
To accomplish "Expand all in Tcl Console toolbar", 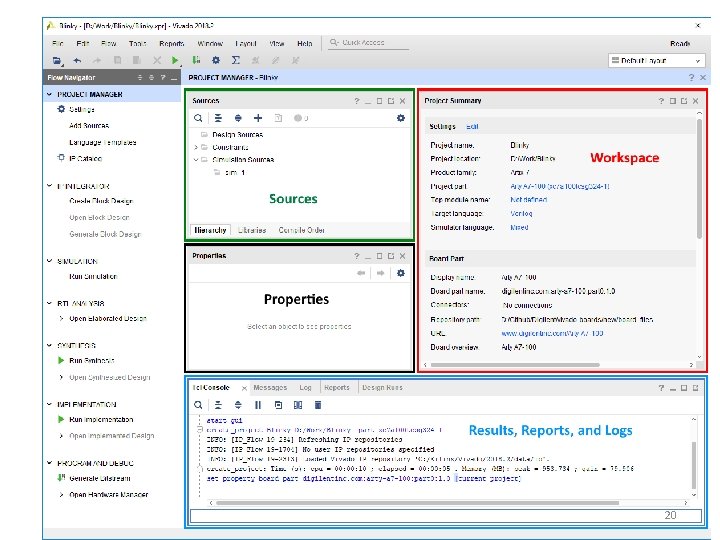I will (x=238, y=405).
